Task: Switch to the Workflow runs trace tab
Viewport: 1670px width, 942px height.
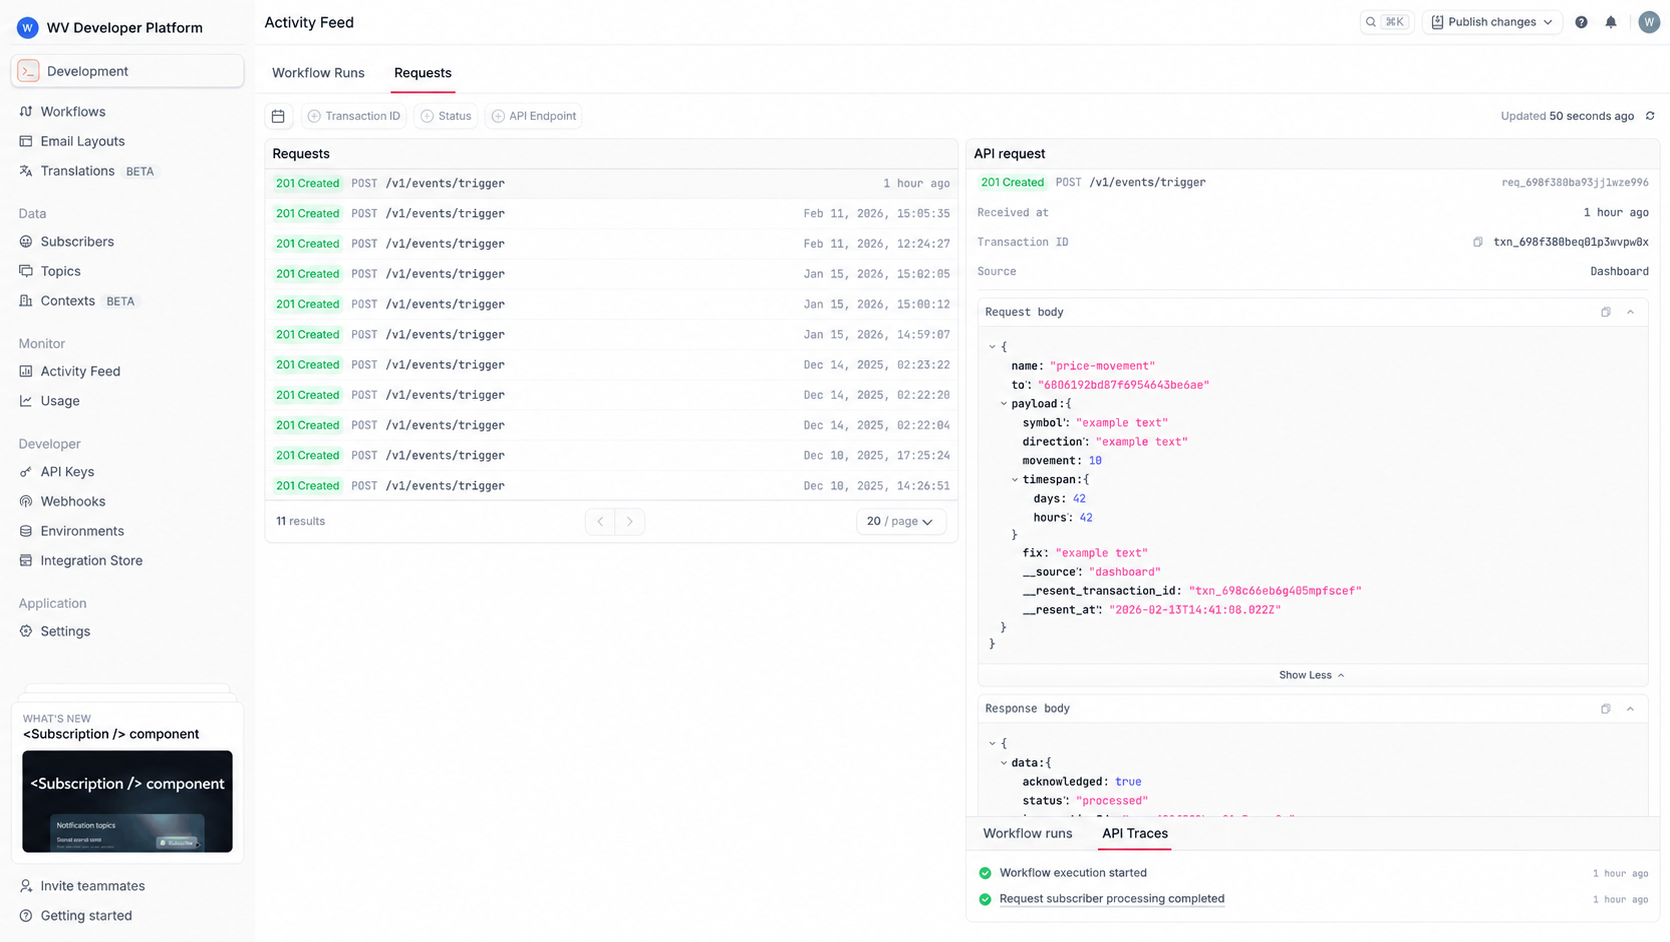Action: 1027,833
